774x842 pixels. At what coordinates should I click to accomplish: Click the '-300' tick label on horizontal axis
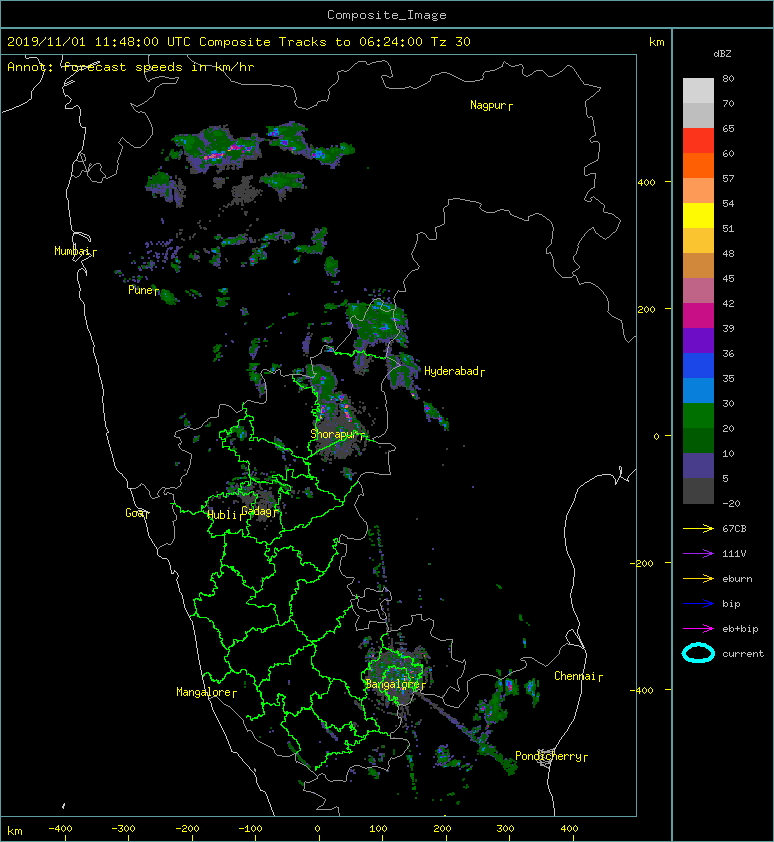(123, 829)
